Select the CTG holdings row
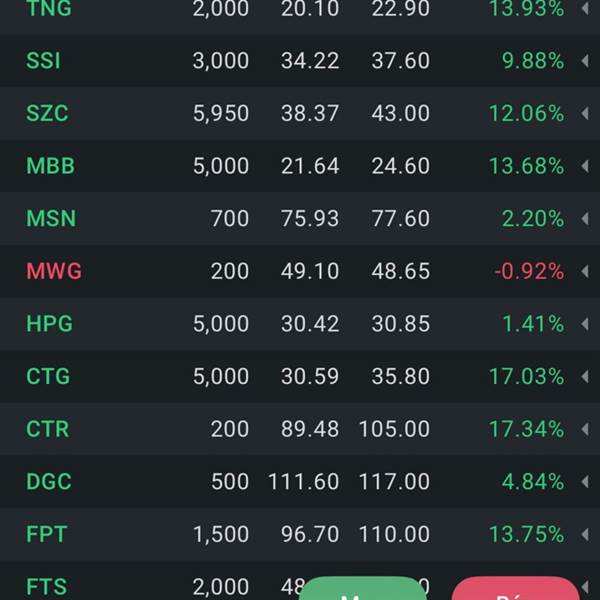This screenshot has width=600, height=600. tap(300, 376)
